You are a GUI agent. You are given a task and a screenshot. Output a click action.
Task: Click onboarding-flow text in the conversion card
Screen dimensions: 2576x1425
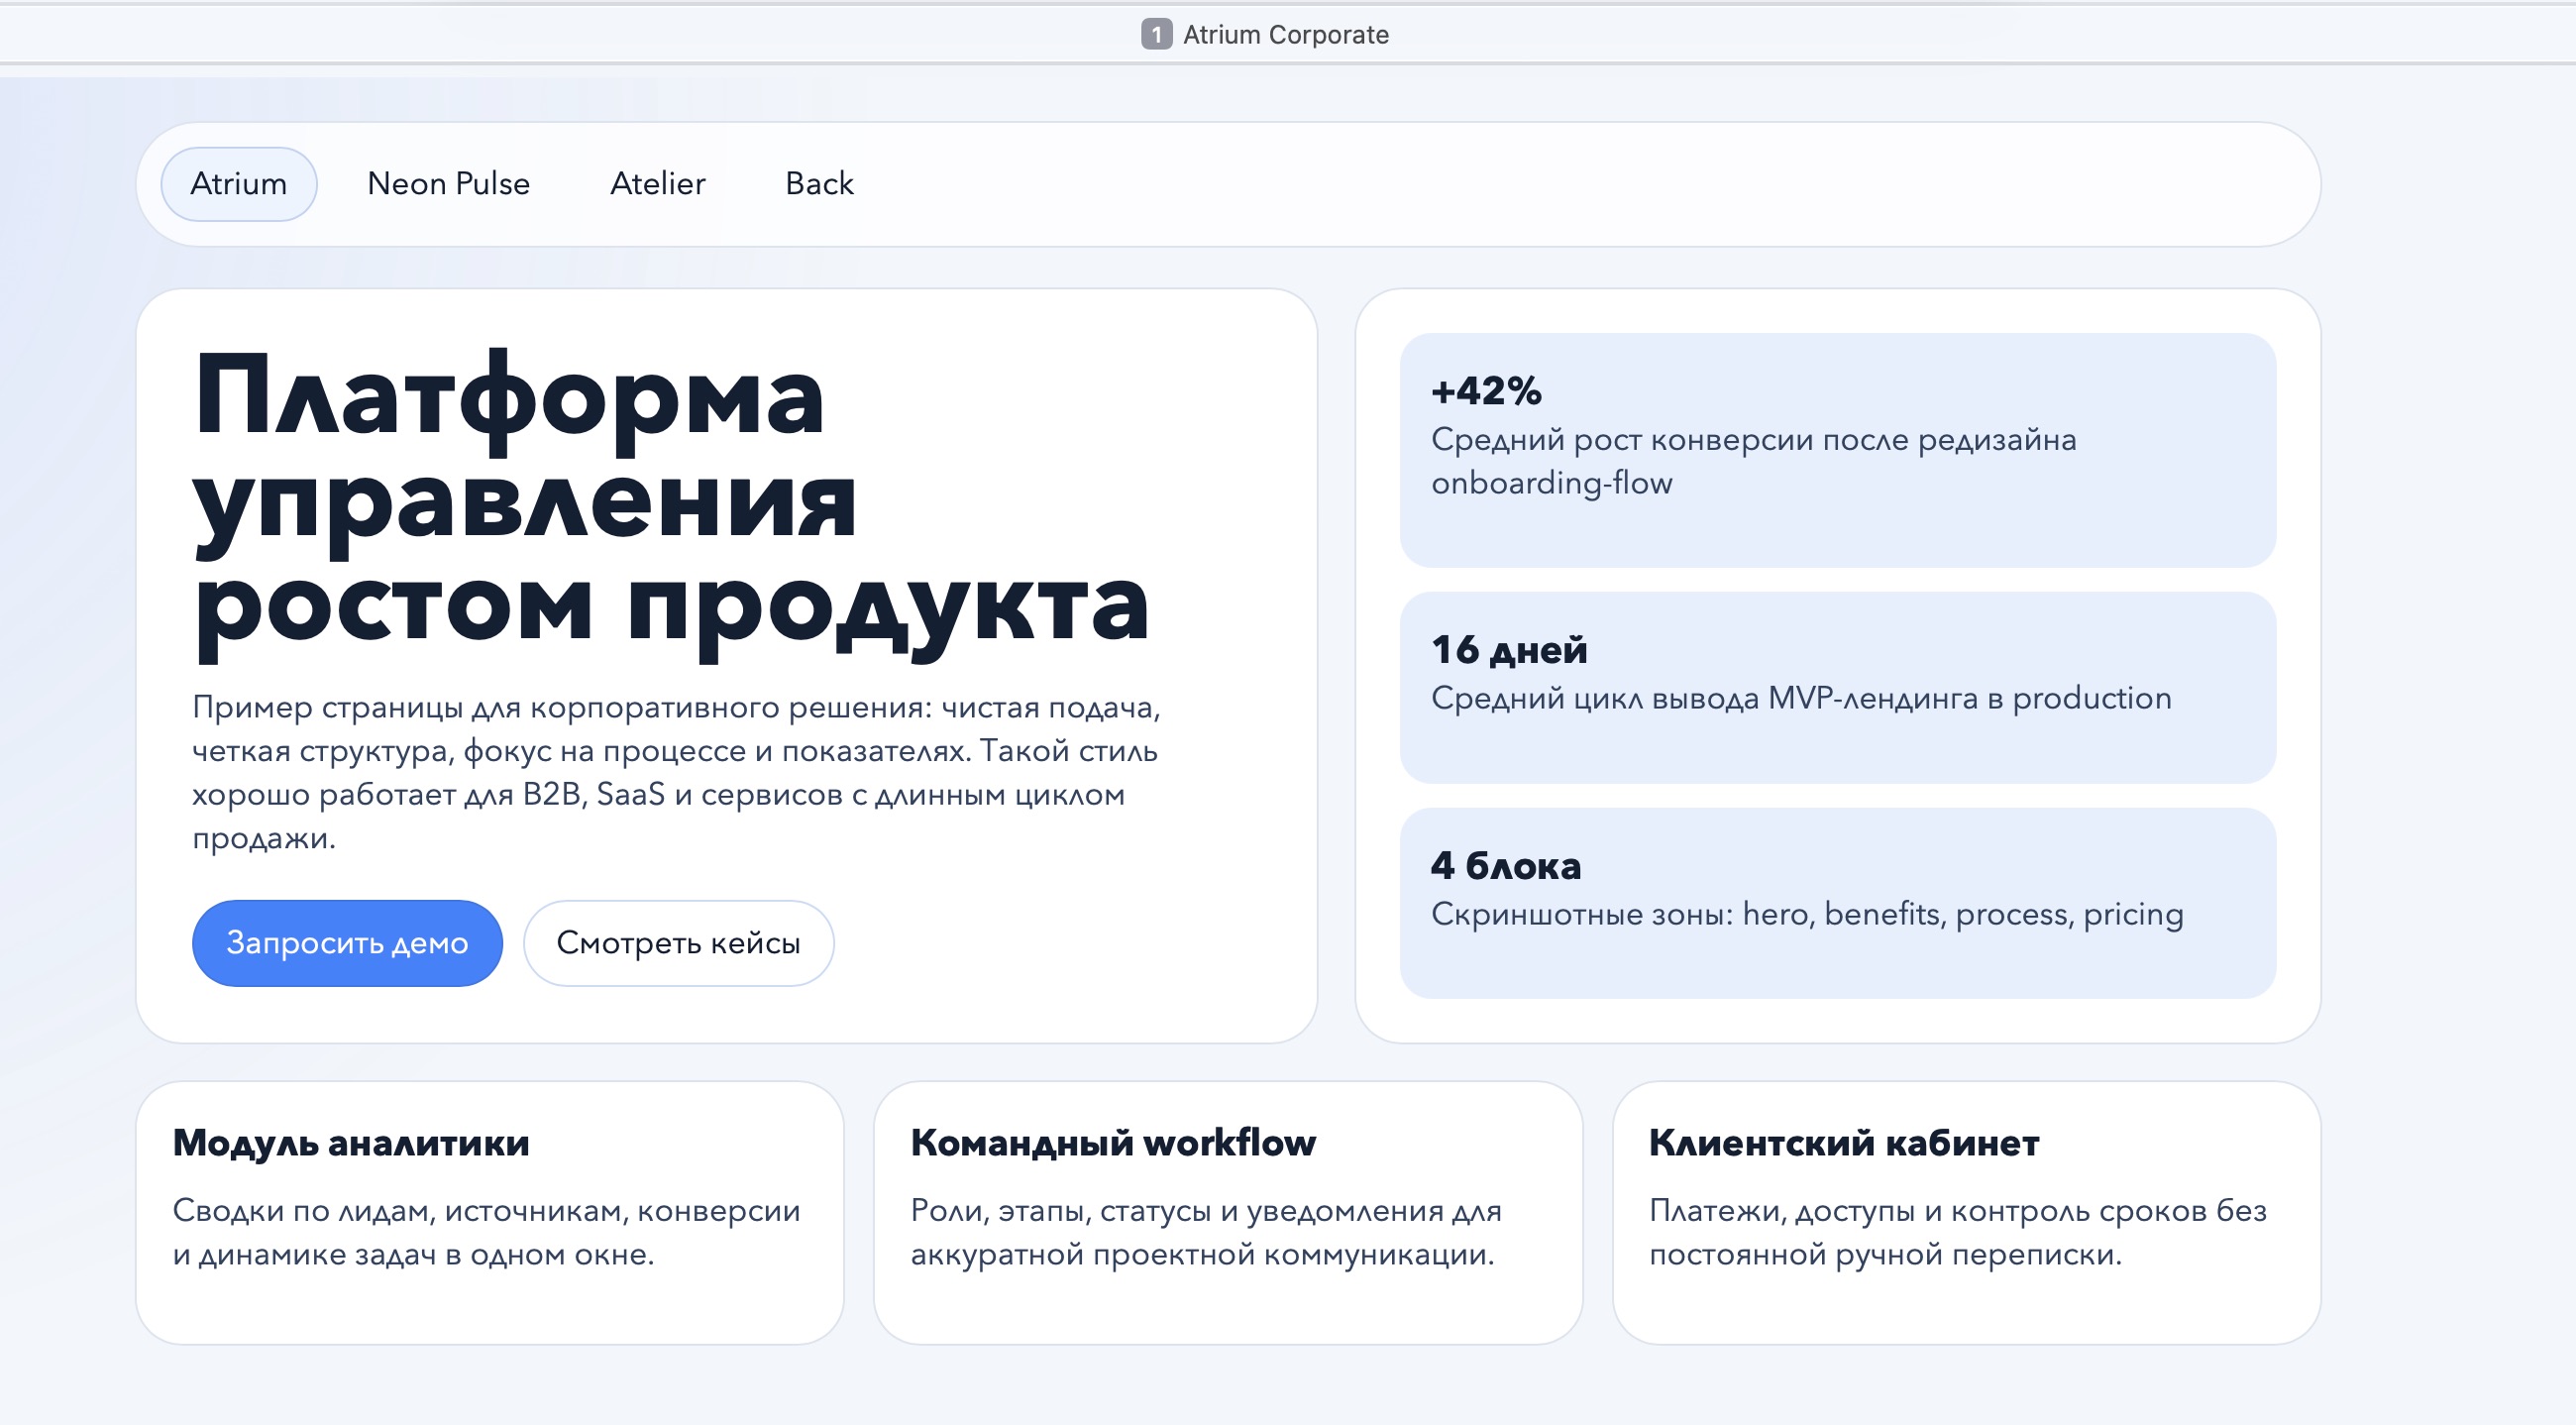(1550, 482)
